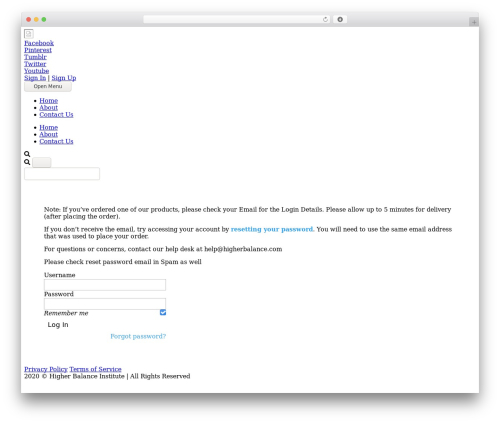Focus the Password input field
Viewport: 500px width, 423px height.
click(105, 304)
